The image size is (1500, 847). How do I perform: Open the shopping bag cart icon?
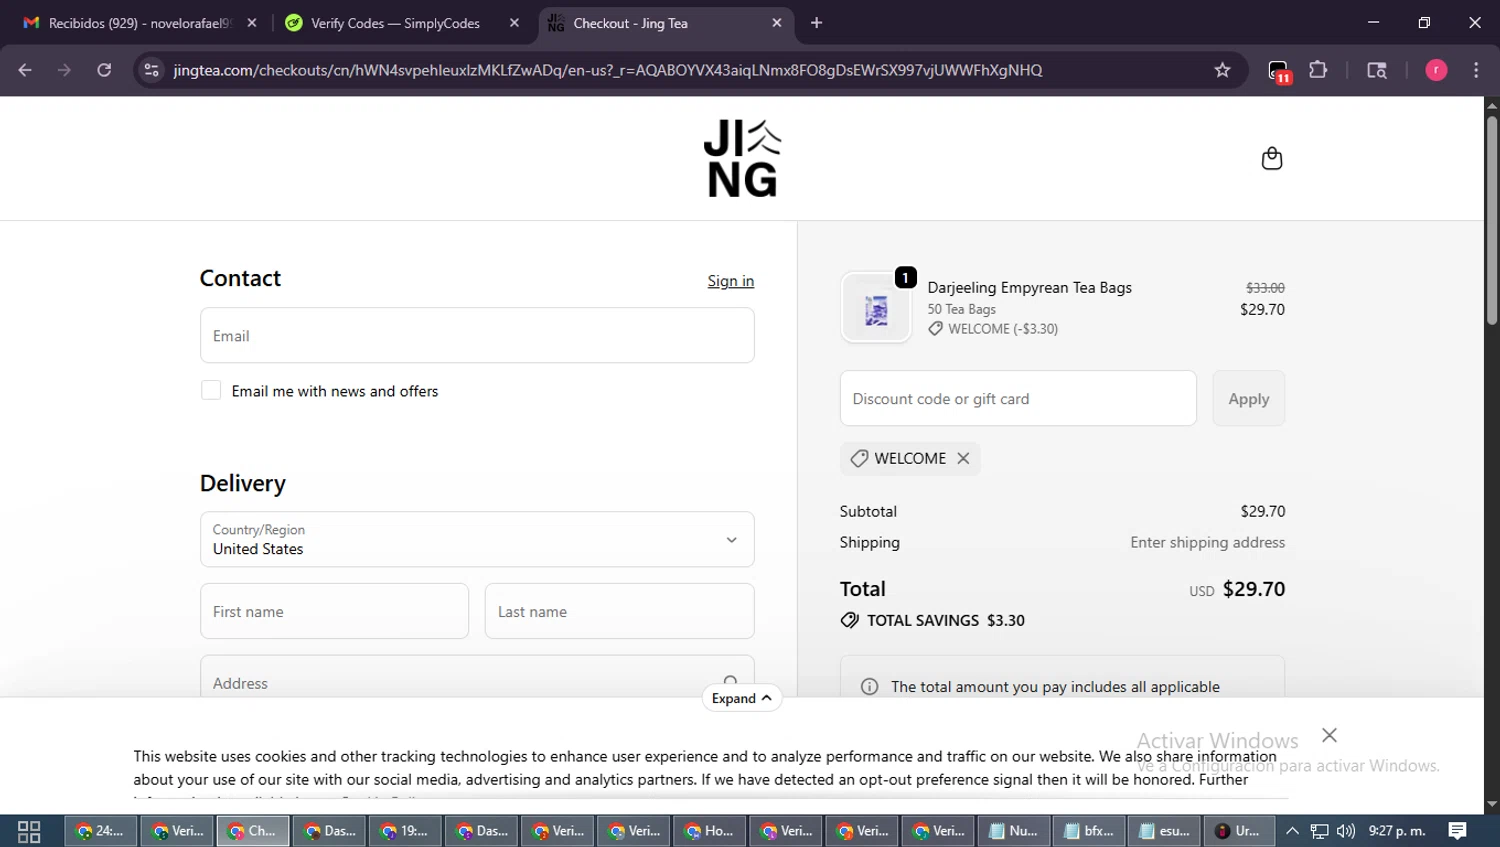click(x=1271, y=158)
